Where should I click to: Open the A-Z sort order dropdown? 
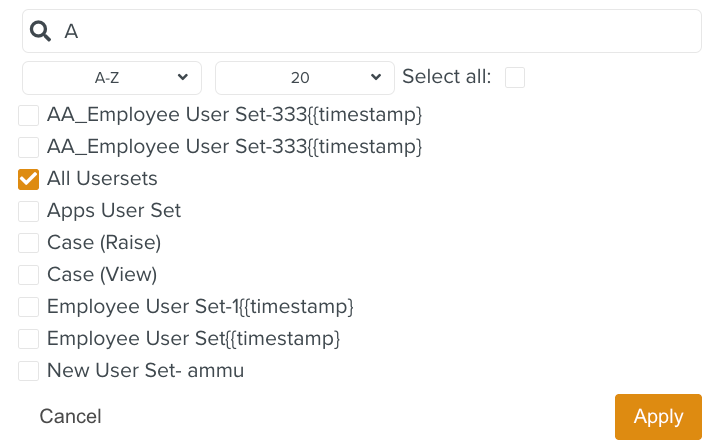click(x=112, y=77)
